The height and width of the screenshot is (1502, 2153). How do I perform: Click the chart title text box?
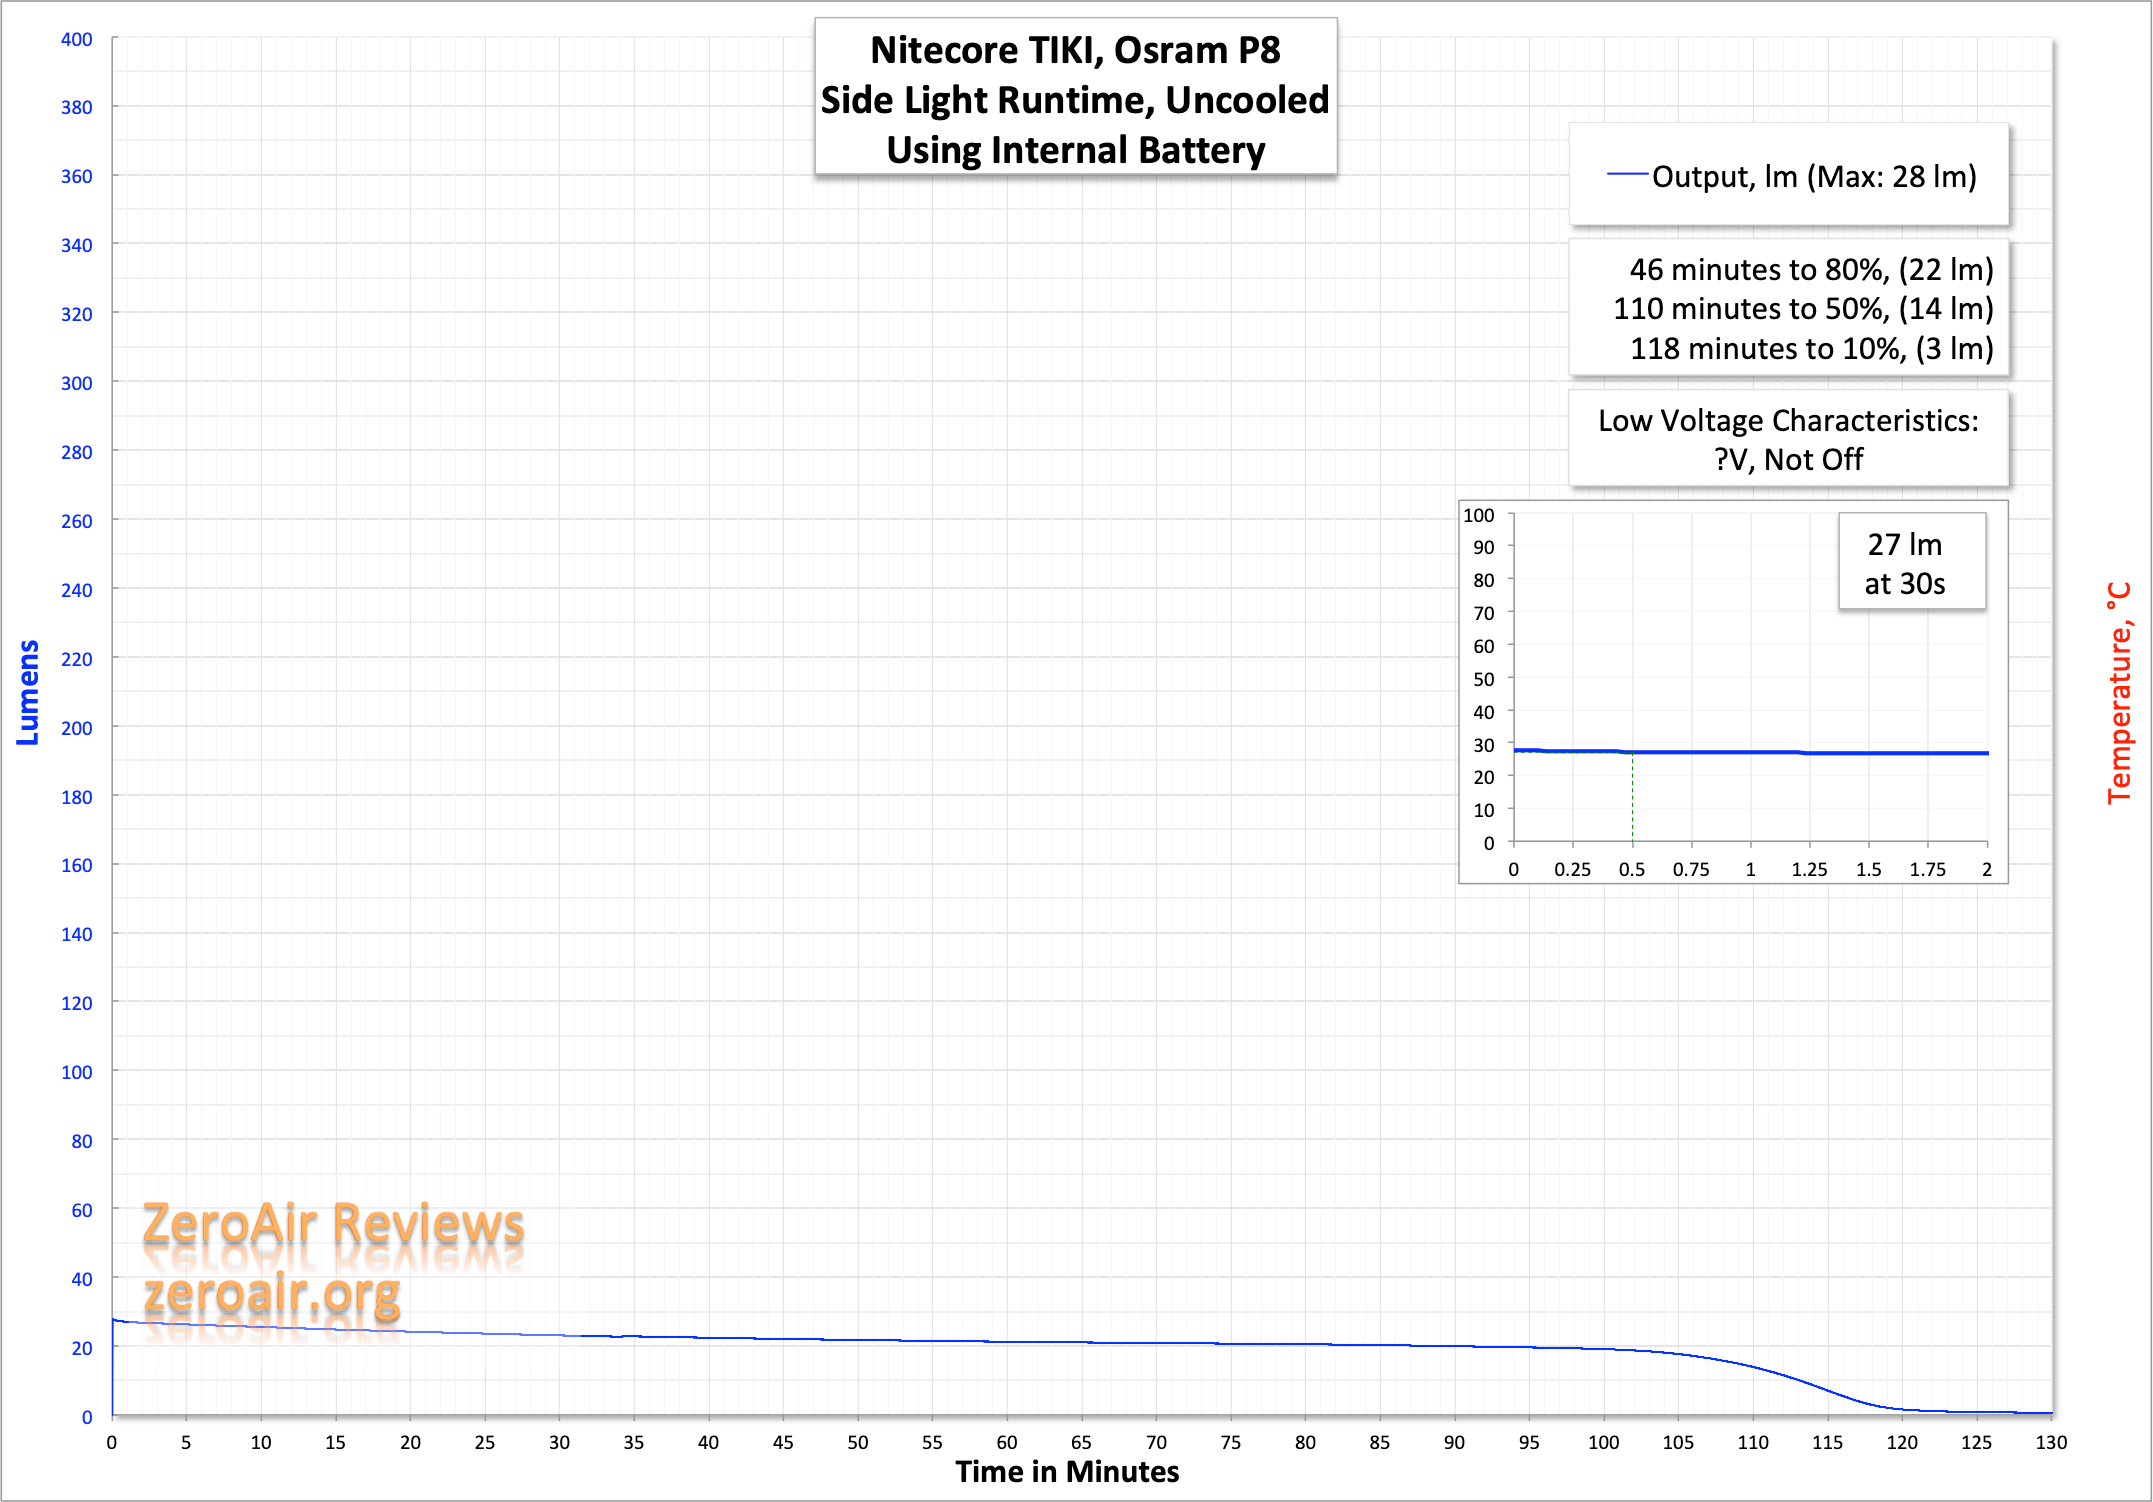point(1075,99)
